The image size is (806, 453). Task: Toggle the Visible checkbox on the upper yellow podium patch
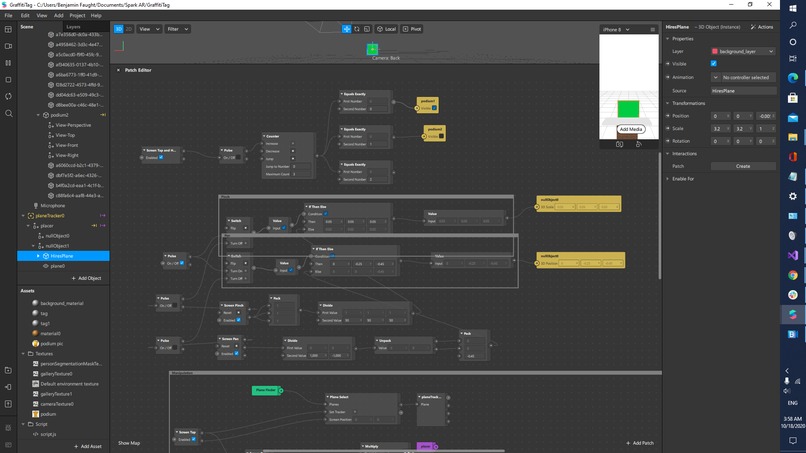point(434,108)
